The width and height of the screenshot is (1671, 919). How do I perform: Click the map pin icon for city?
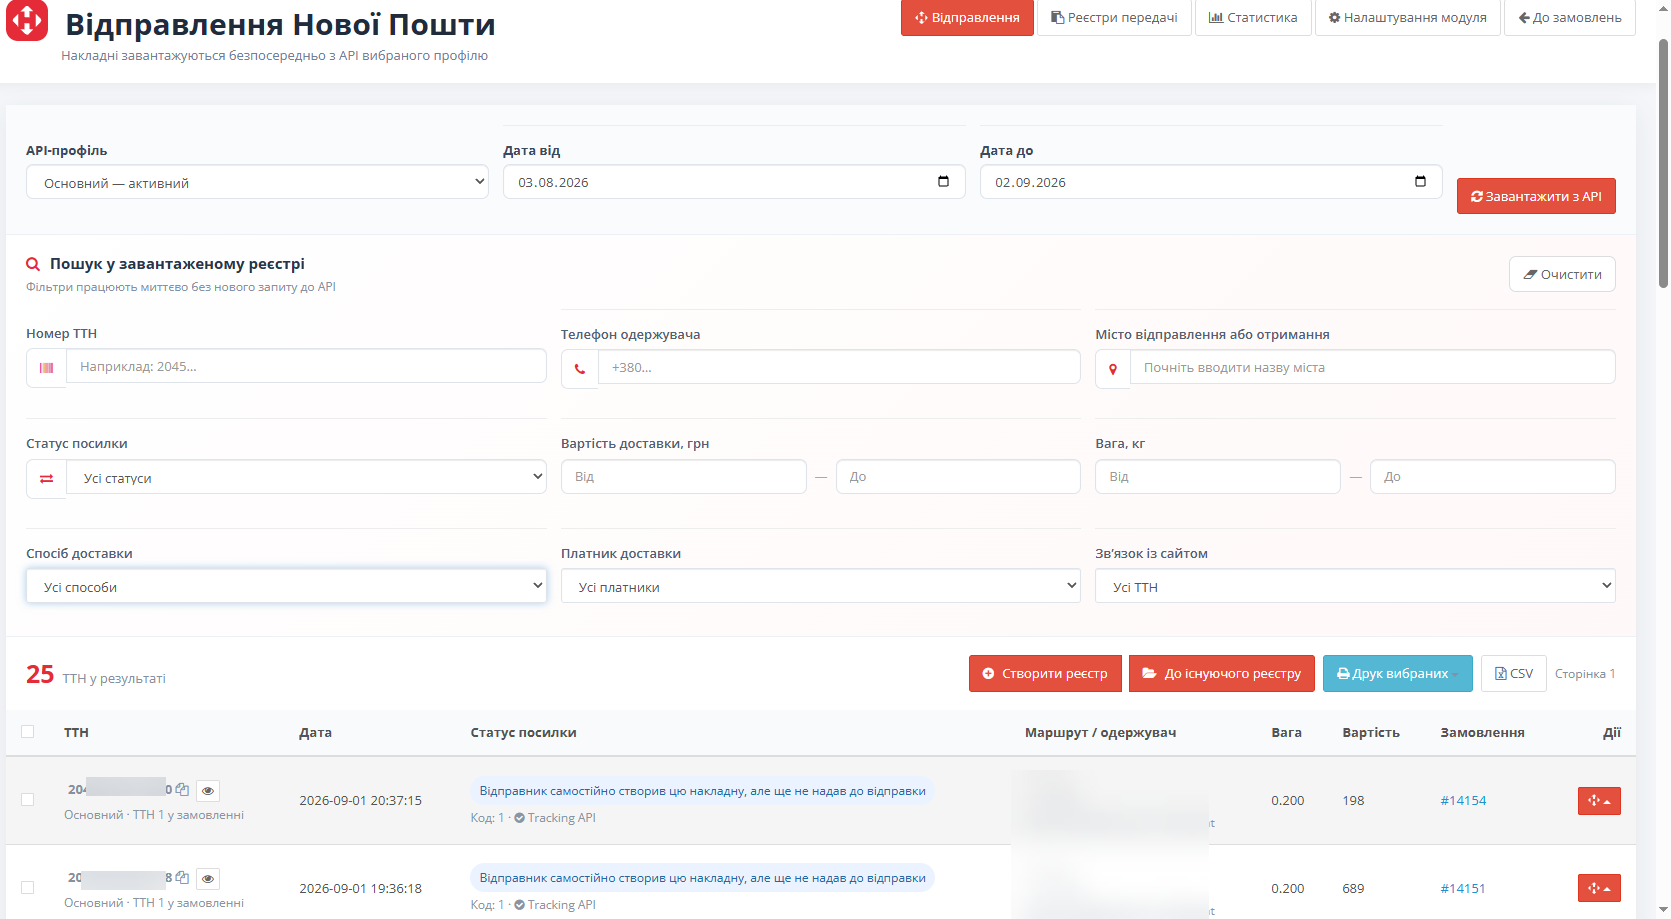point(1113,369)
